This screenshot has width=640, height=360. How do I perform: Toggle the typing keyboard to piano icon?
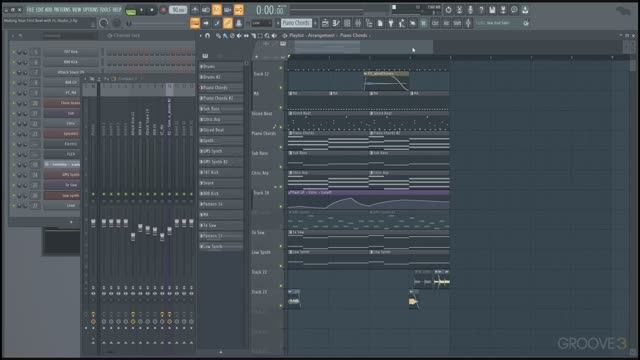click(195, 23)
